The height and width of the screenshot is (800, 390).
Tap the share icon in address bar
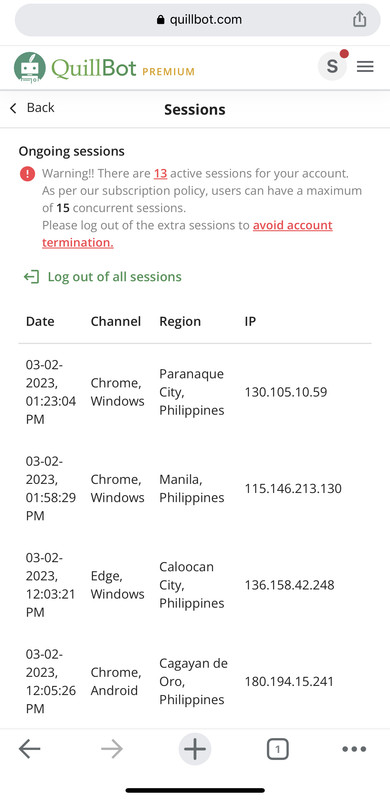click(359, 19)
